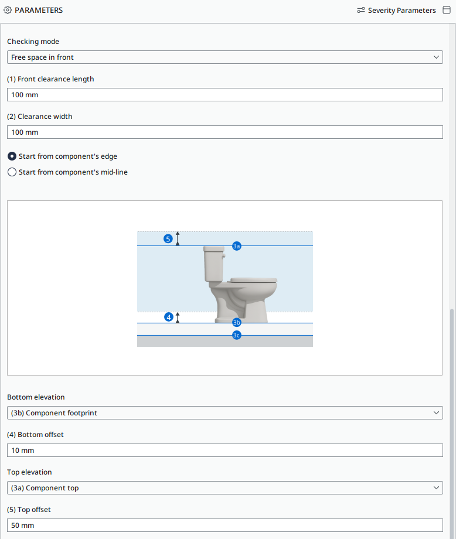Image resolution: width=456 pixels, height=540 pixels.
Task: Click the blue marker 4 in diagram
Action: tap(168, 317)
